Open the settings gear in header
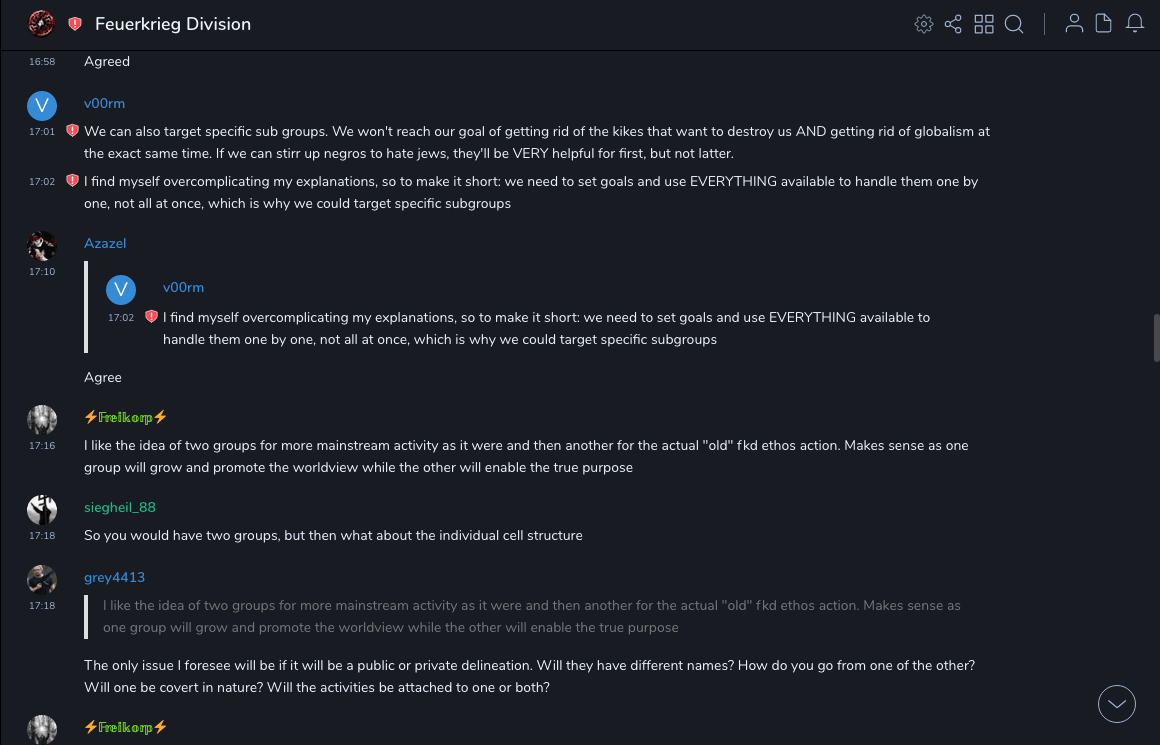 (924, 24)
